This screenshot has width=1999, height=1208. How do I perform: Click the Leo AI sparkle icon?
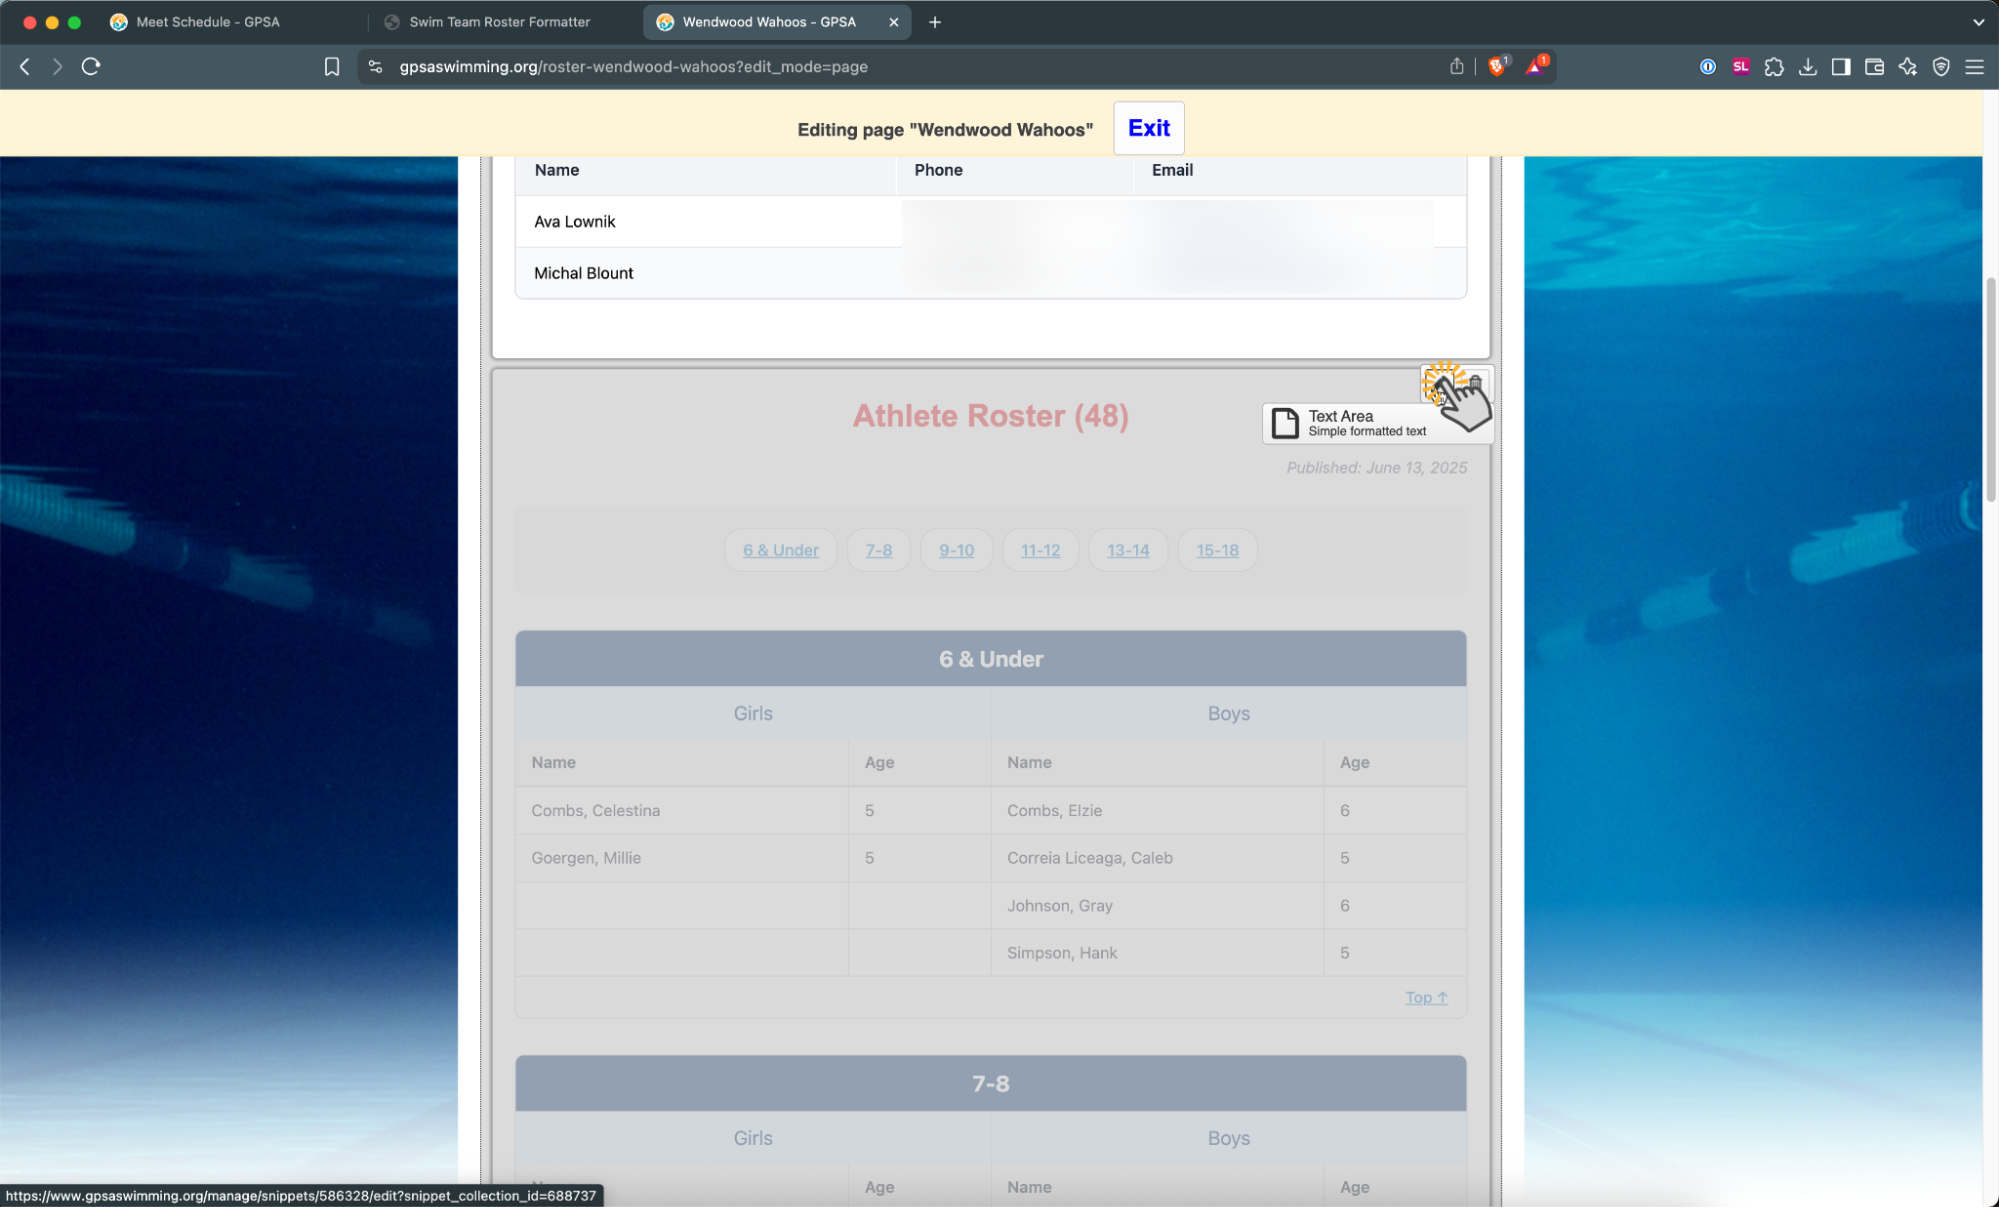click(1908, 66)
